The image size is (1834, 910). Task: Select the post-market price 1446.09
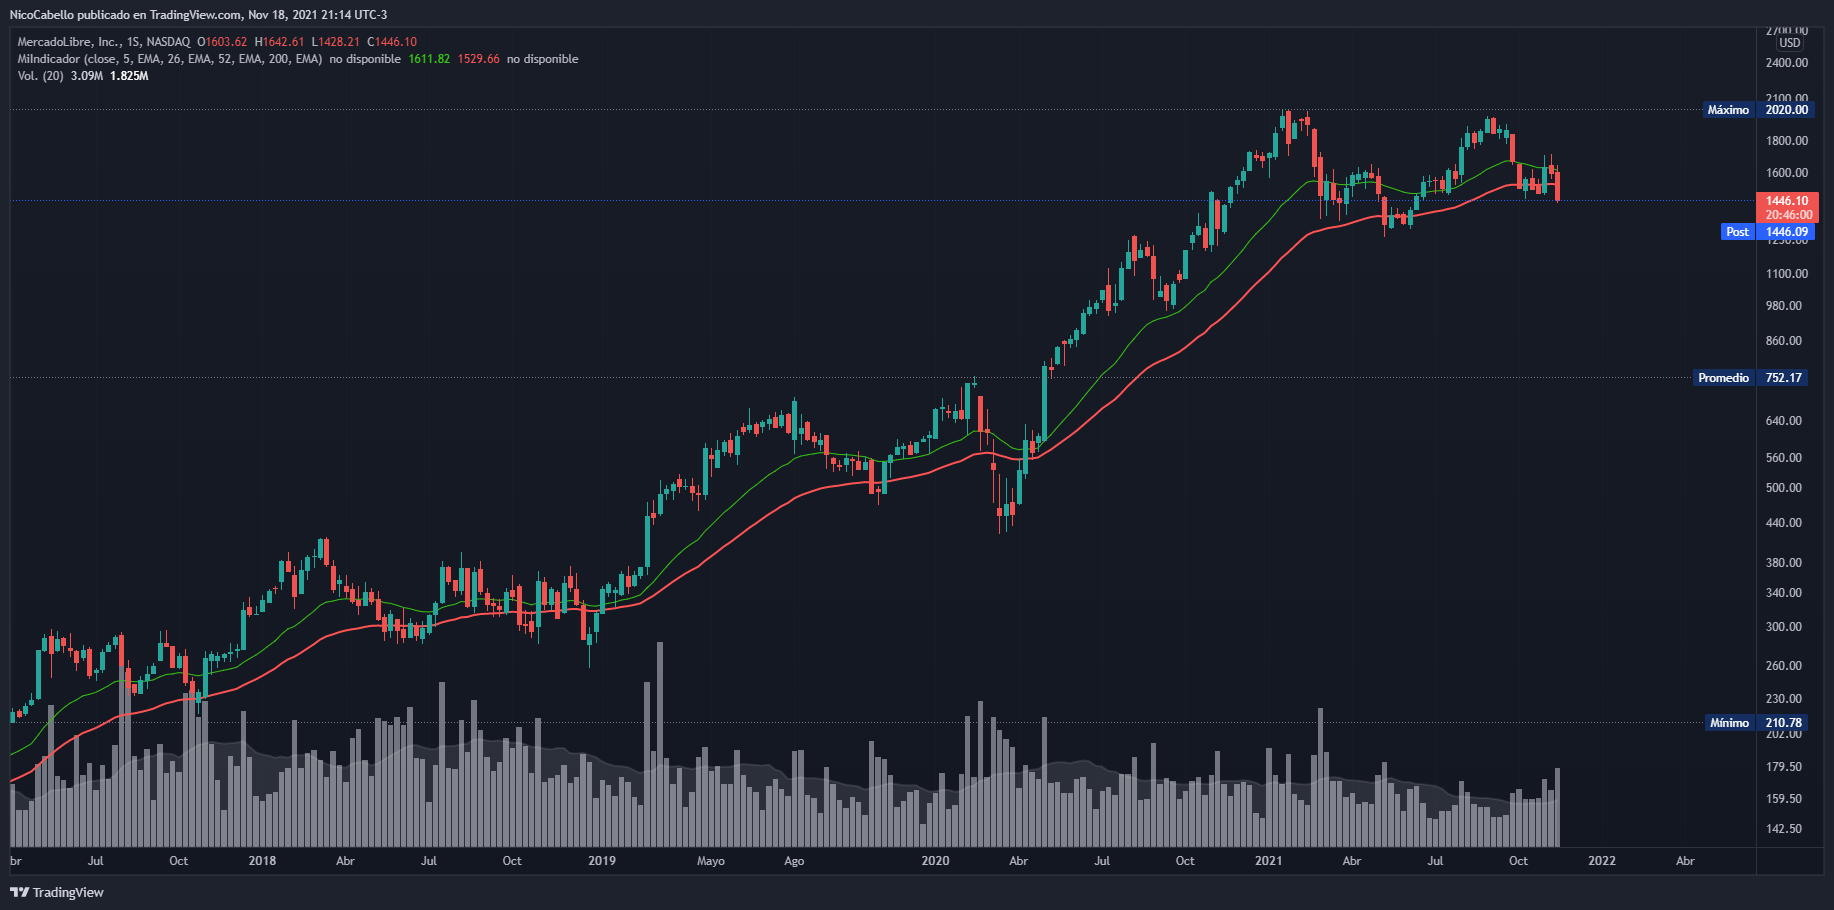1786,232
